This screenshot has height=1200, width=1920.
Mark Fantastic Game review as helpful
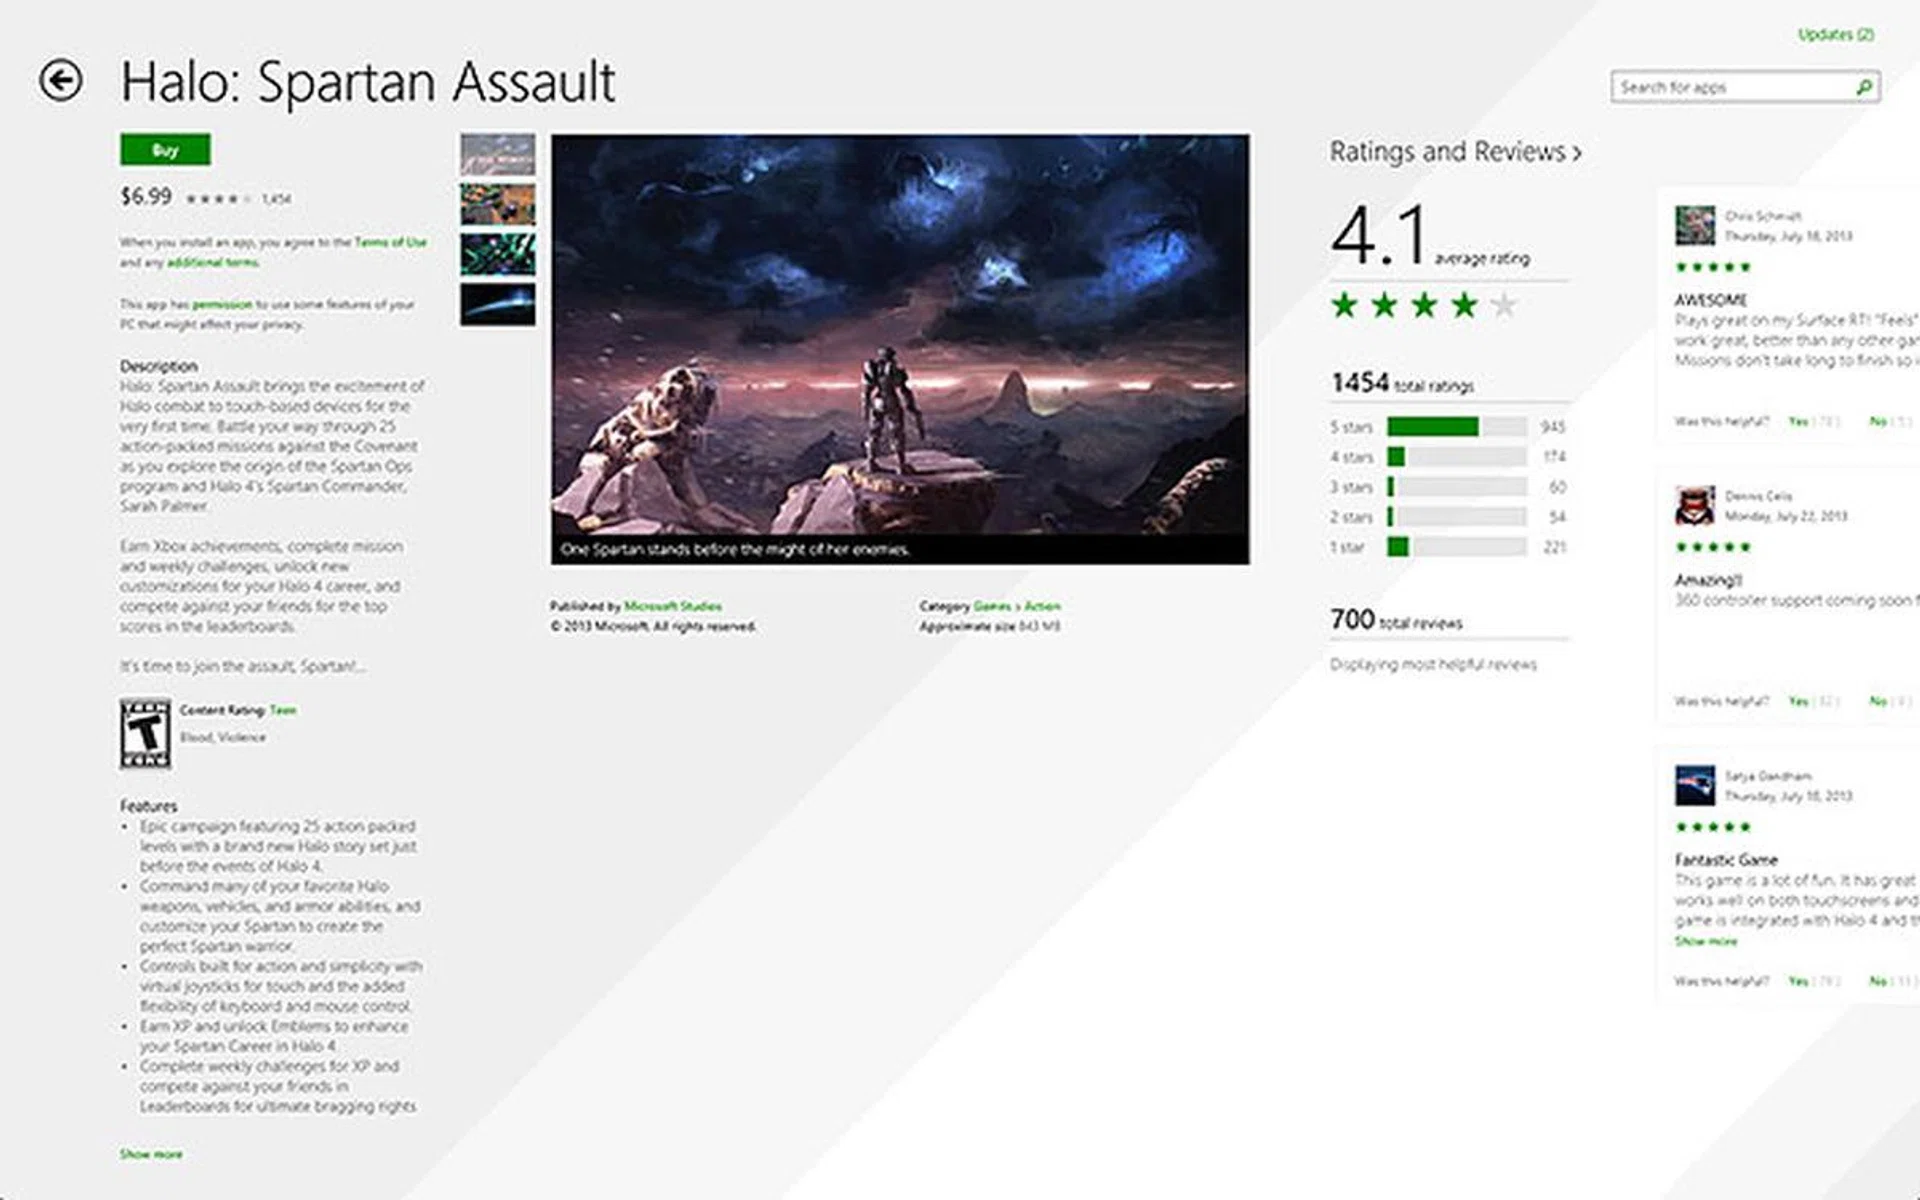[x=1798, y=982]
